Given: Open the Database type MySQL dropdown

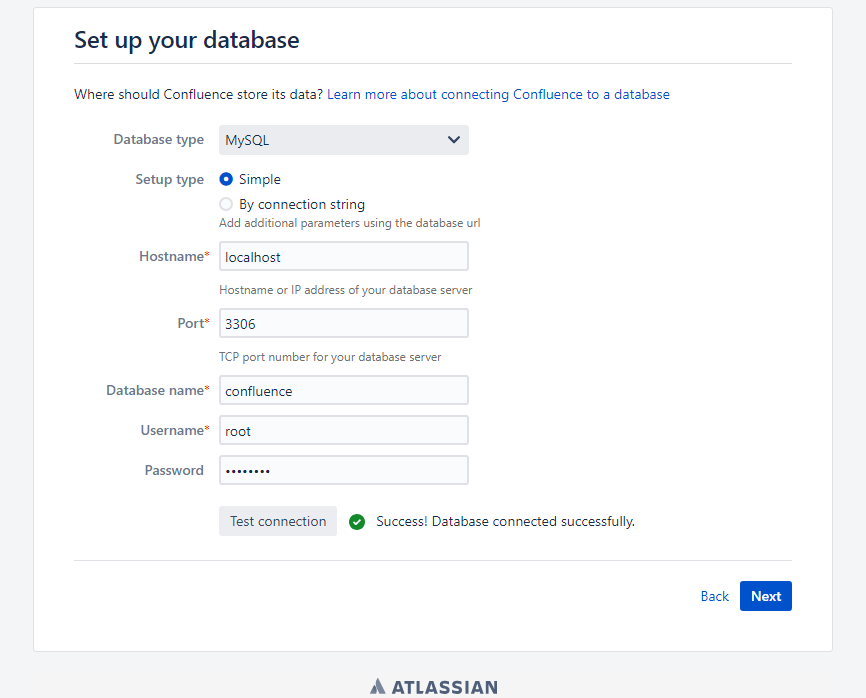Looking at the screenshot, I should pyautogui.click(x=344, y=140).
